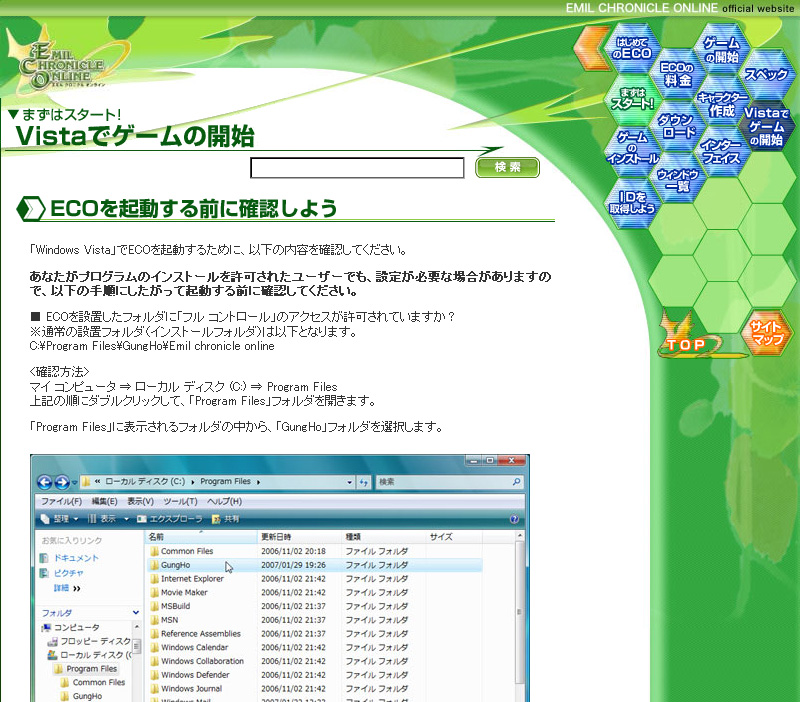Click the orange left-arrow hexagon
The width and height of the screenshot is (800, 702).
pyautogui.click(x=592, y=47)
